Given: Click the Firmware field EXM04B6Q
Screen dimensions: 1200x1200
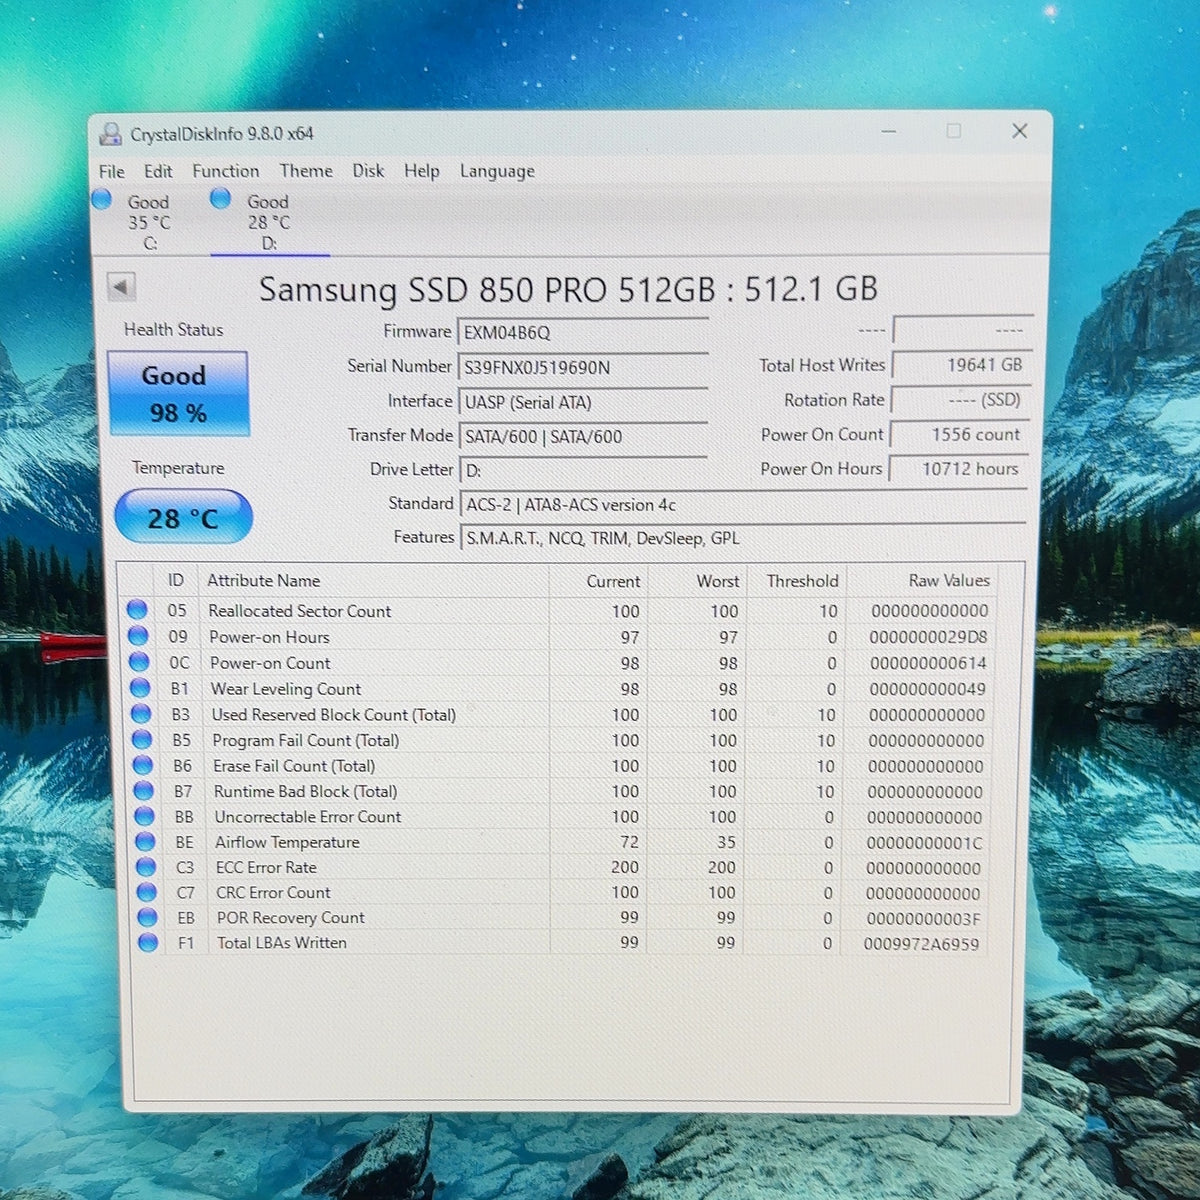Looking at the screenshot, I should (x=583, y=332).
